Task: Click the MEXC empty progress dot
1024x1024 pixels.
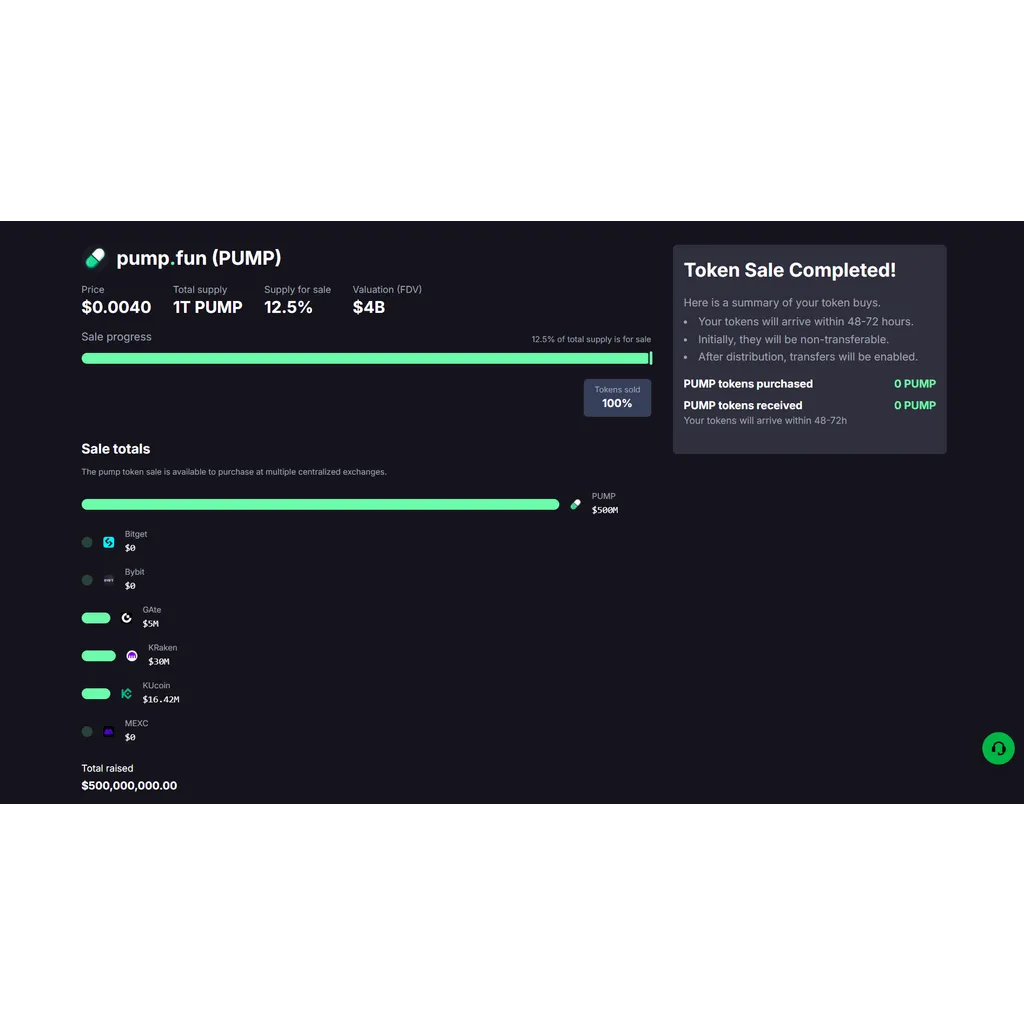Action: tap(87, 731)
